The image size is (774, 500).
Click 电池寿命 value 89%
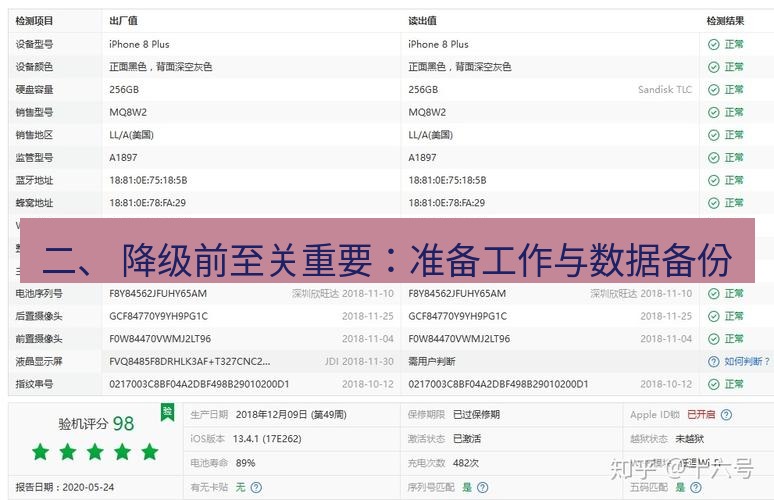coord(245,463)
